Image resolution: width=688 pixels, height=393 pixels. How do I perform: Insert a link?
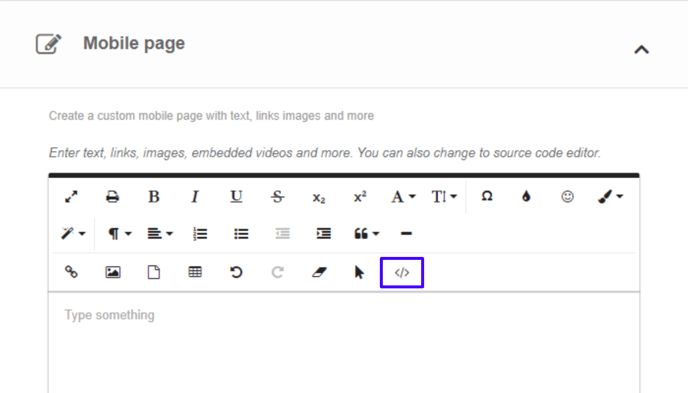(71, 272)
